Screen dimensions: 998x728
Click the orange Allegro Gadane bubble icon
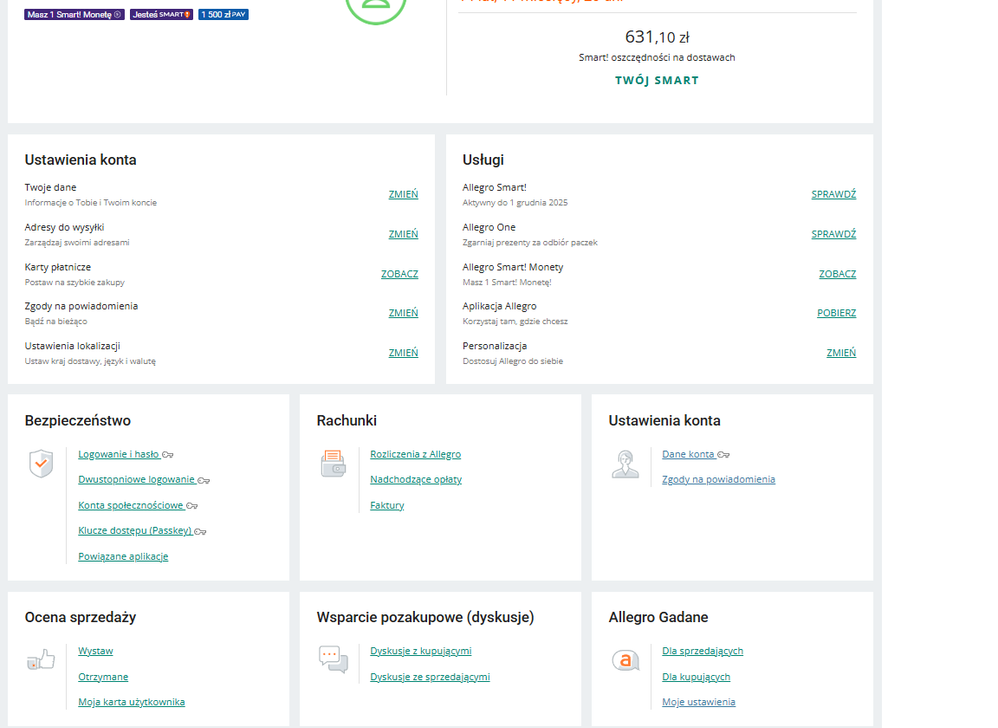(625, 660)
